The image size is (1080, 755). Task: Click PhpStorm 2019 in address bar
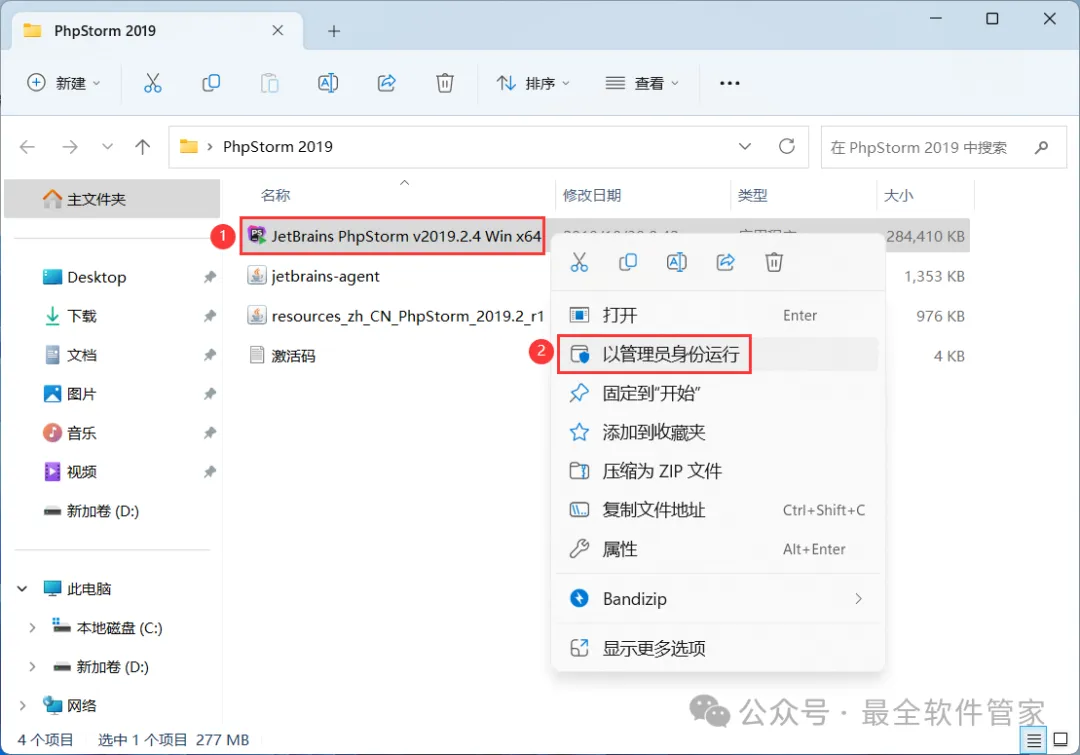click(x=278, y=147)
